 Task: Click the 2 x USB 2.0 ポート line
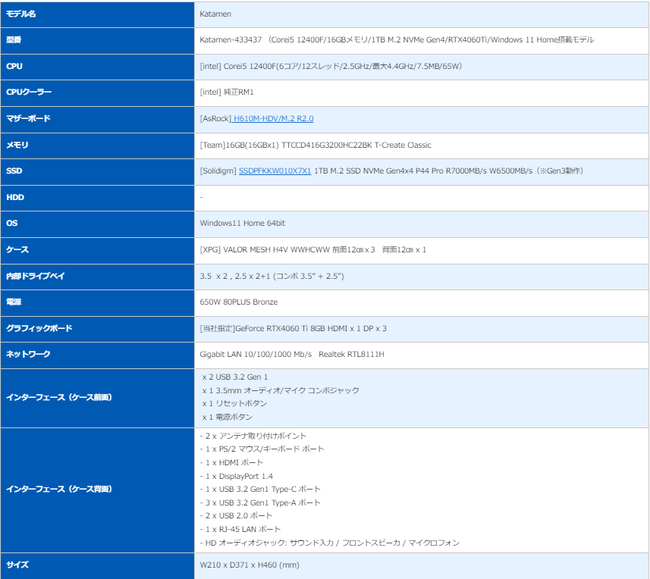click(236, 516)
